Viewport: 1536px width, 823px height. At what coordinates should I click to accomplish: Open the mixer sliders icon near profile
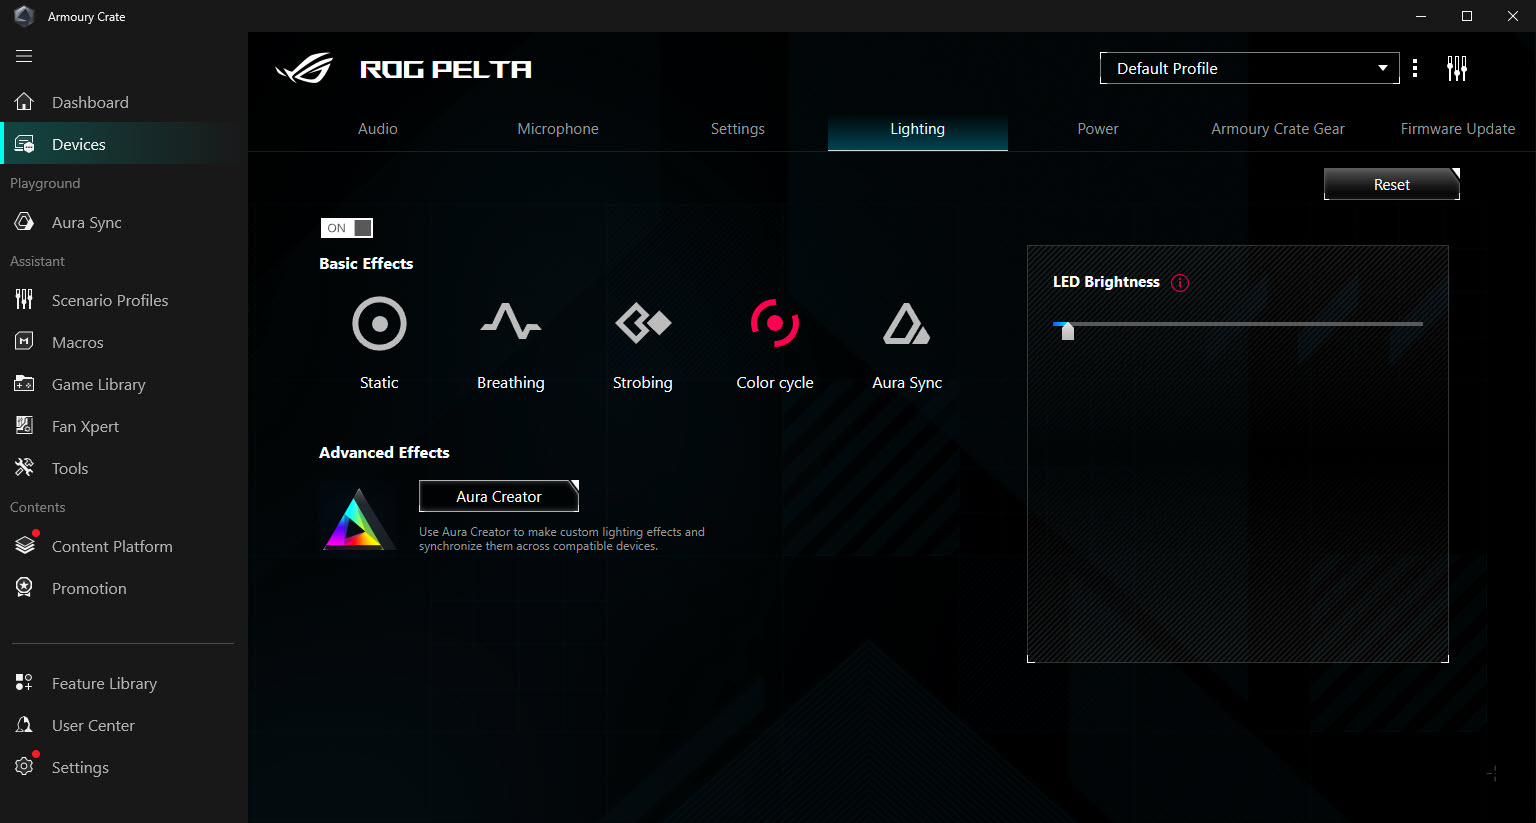1457,68
